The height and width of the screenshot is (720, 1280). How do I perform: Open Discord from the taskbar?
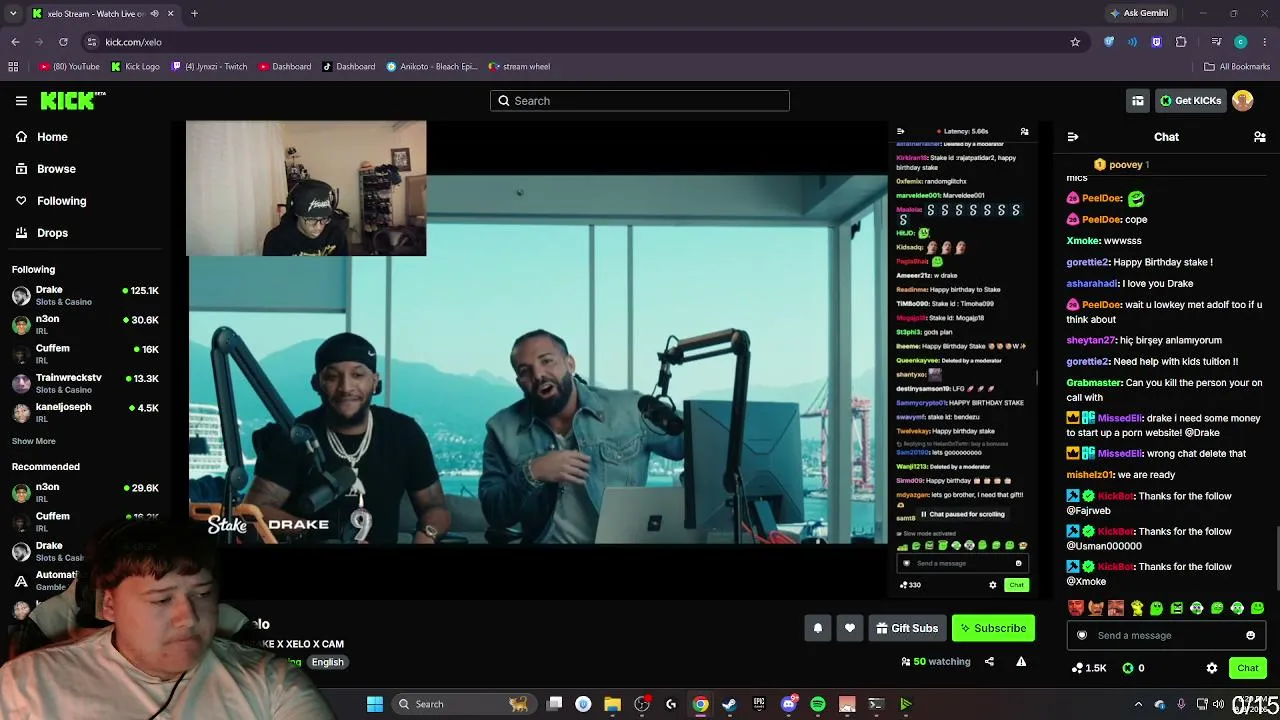tap(789, 704)
